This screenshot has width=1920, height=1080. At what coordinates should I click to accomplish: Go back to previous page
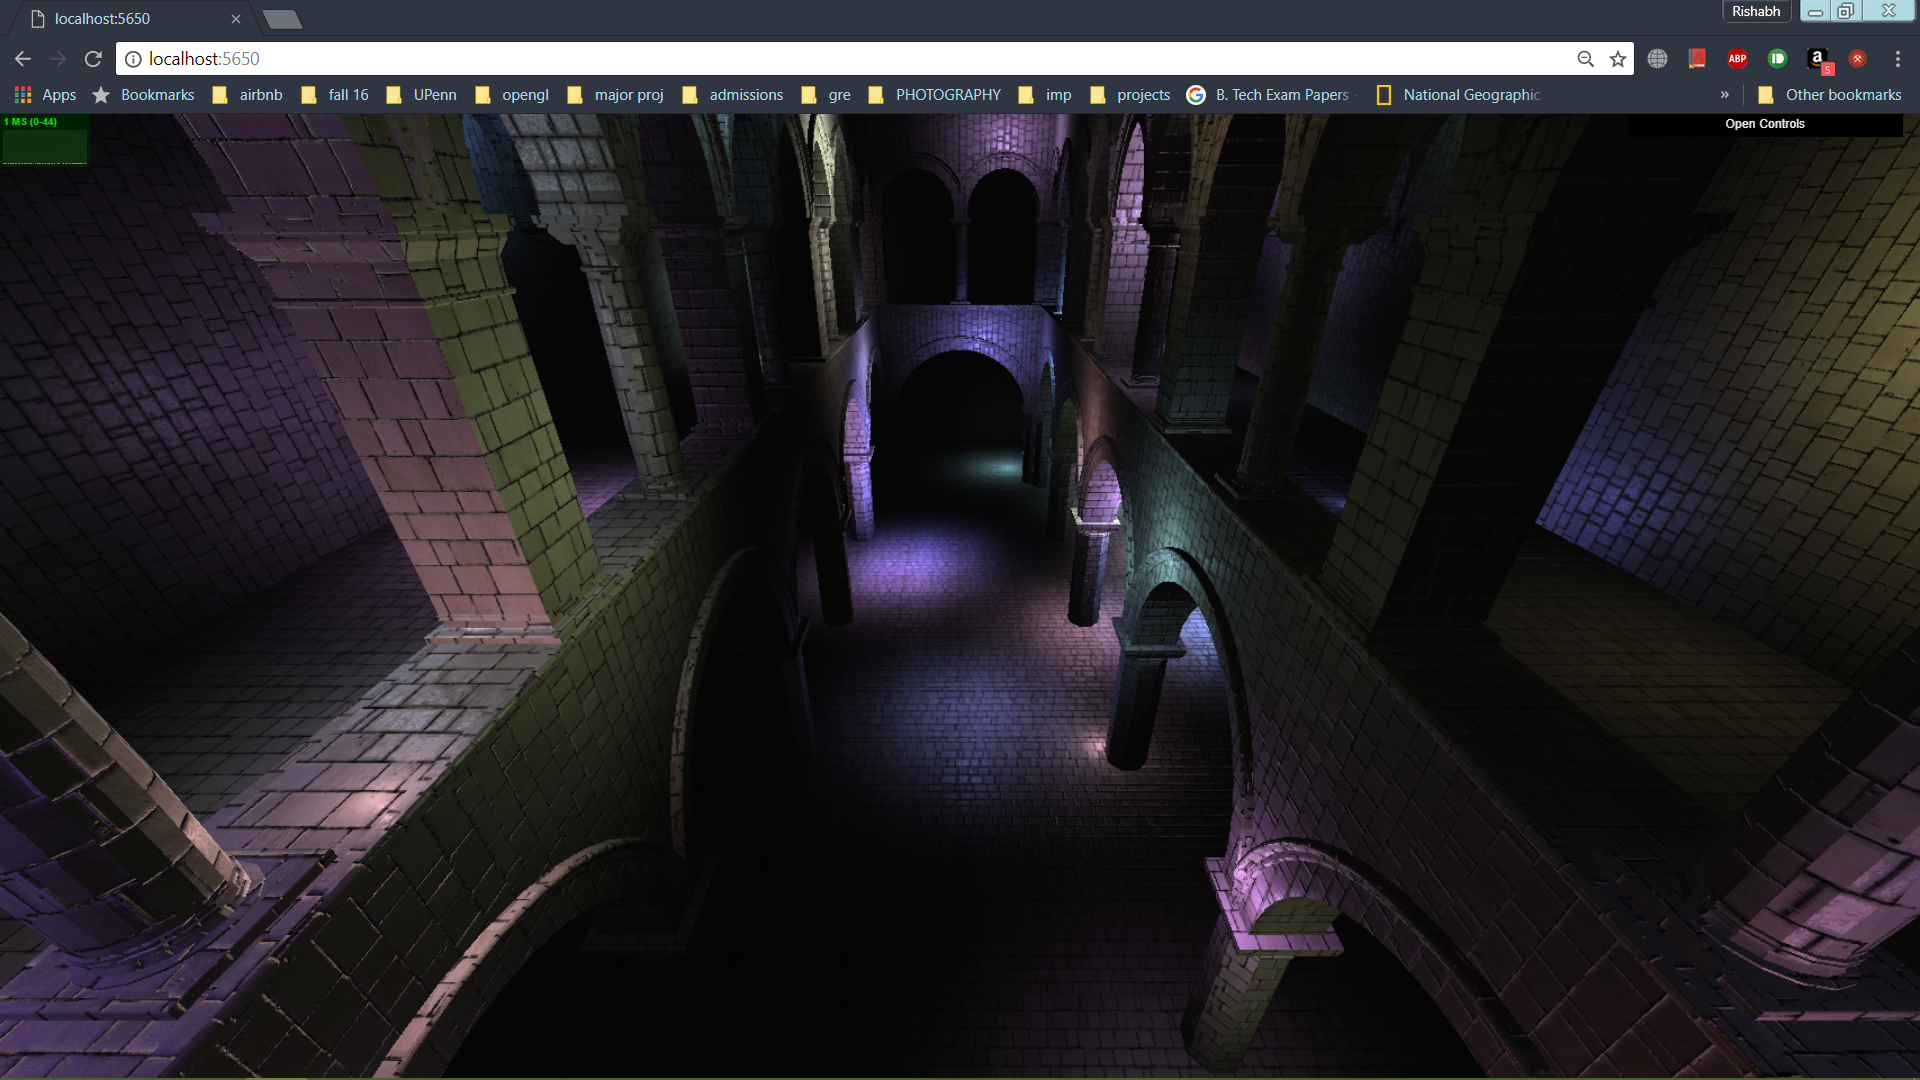(23, 59)
